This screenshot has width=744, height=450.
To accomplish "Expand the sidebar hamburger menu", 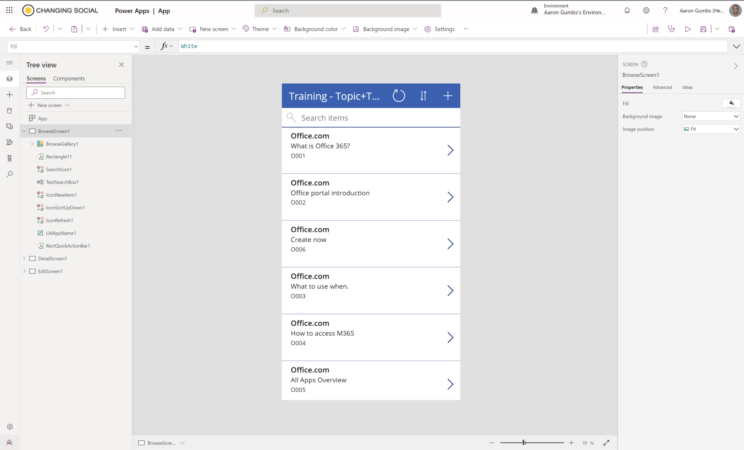I will click(9, 63).
